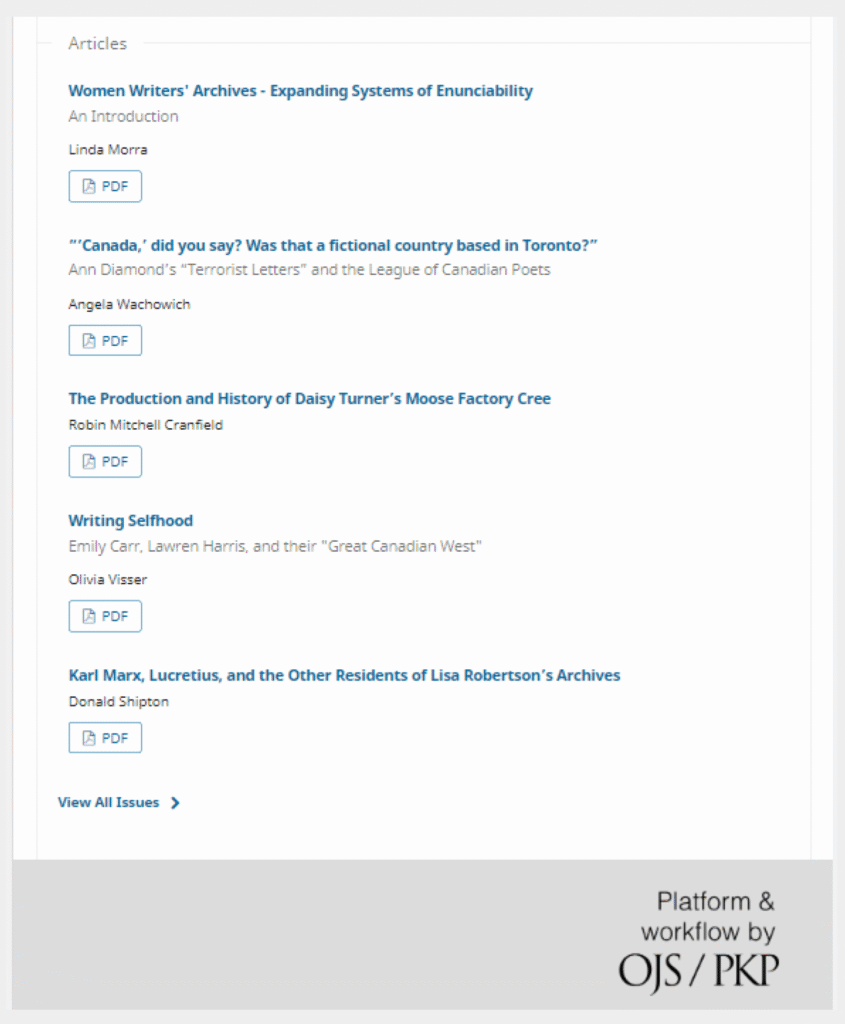
Task: Click the View All Issues link
Action: click(108, 802)
